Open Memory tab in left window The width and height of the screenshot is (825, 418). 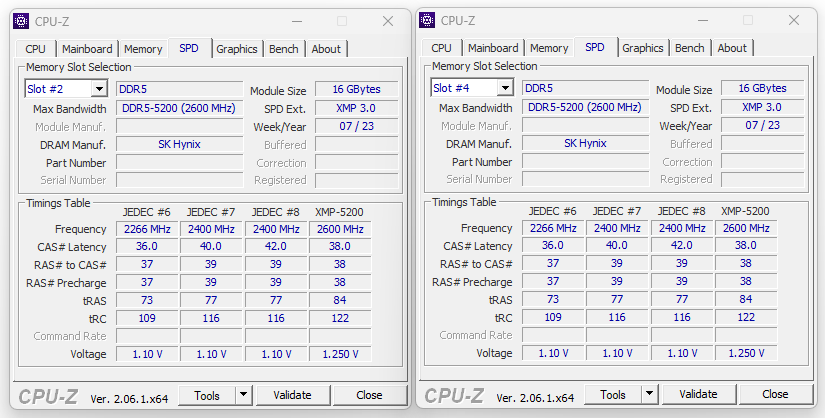click(x=143, y=49)
